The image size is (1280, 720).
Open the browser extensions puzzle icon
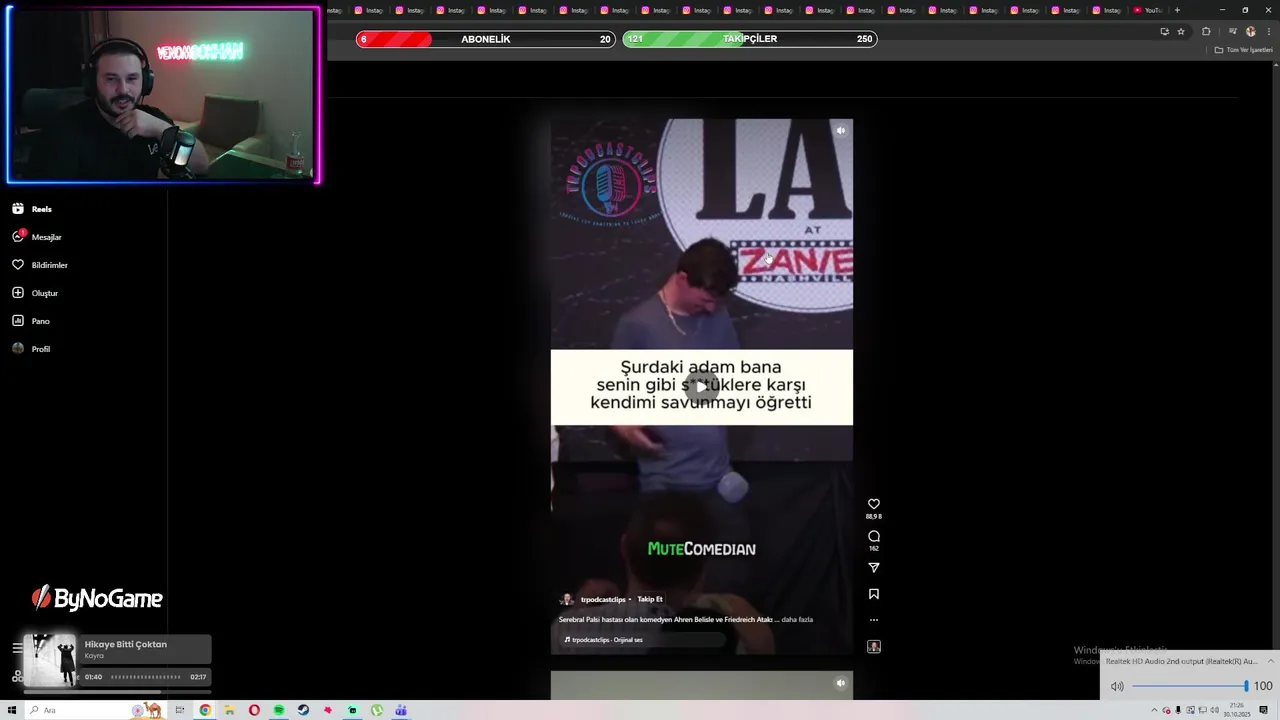click(1206, 31)
